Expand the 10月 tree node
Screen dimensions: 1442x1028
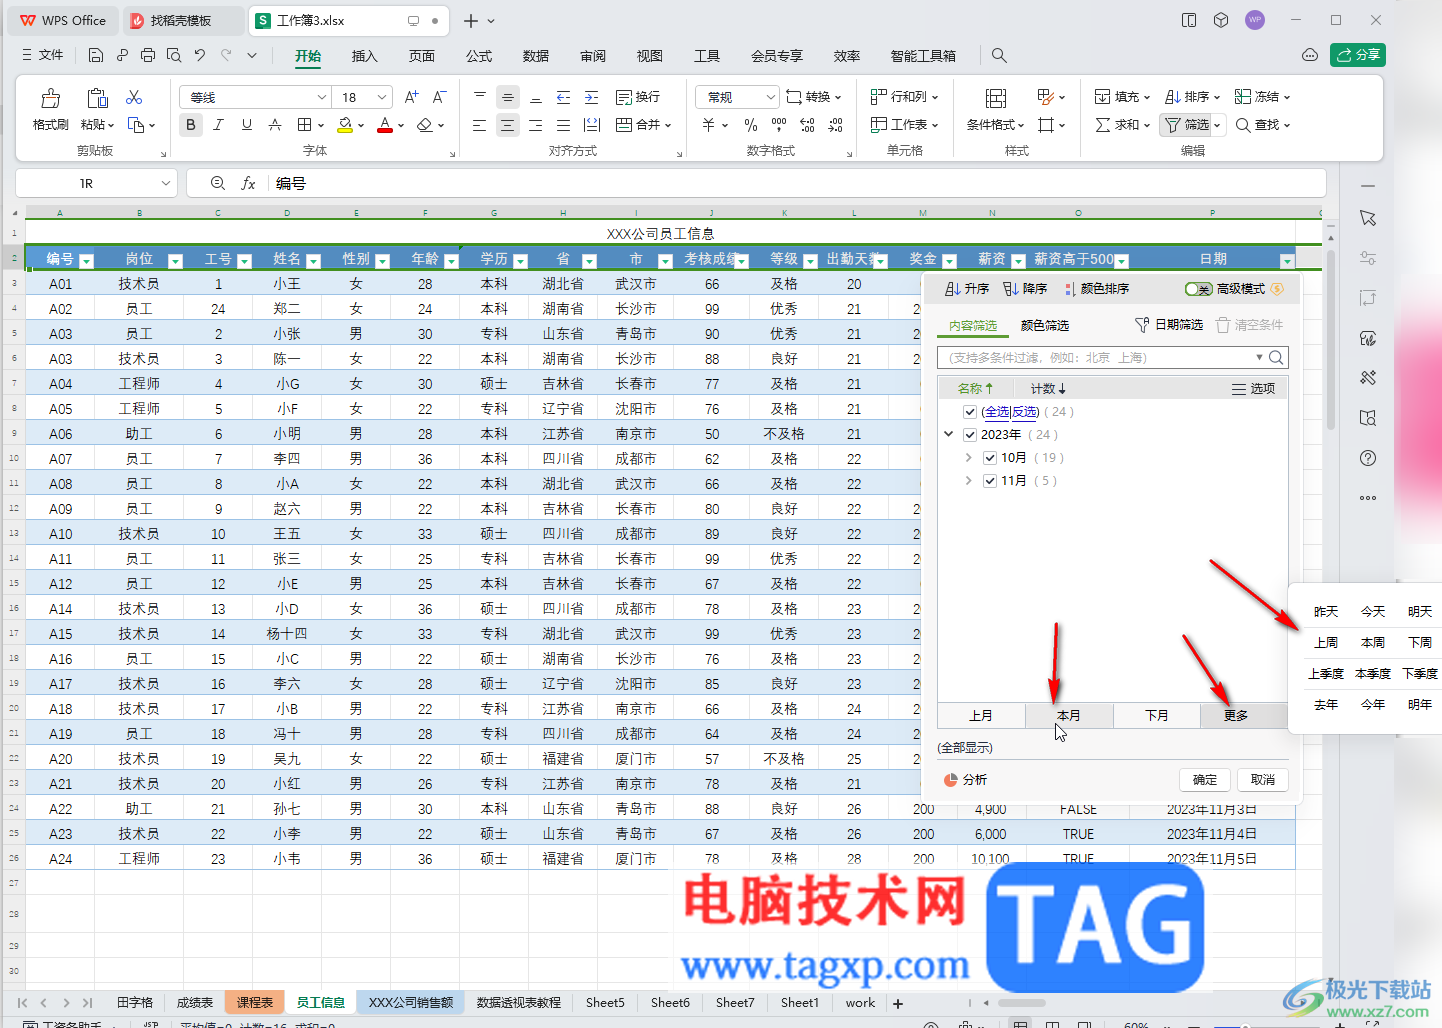tap(968, 458)
